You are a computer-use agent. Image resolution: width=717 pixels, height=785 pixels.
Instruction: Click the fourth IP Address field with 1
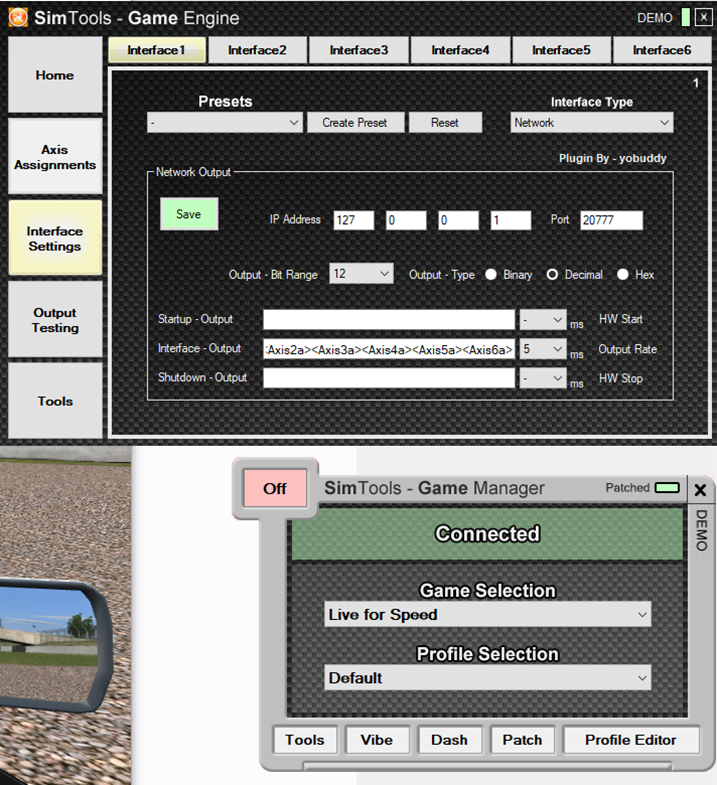(x=511, y=220)
